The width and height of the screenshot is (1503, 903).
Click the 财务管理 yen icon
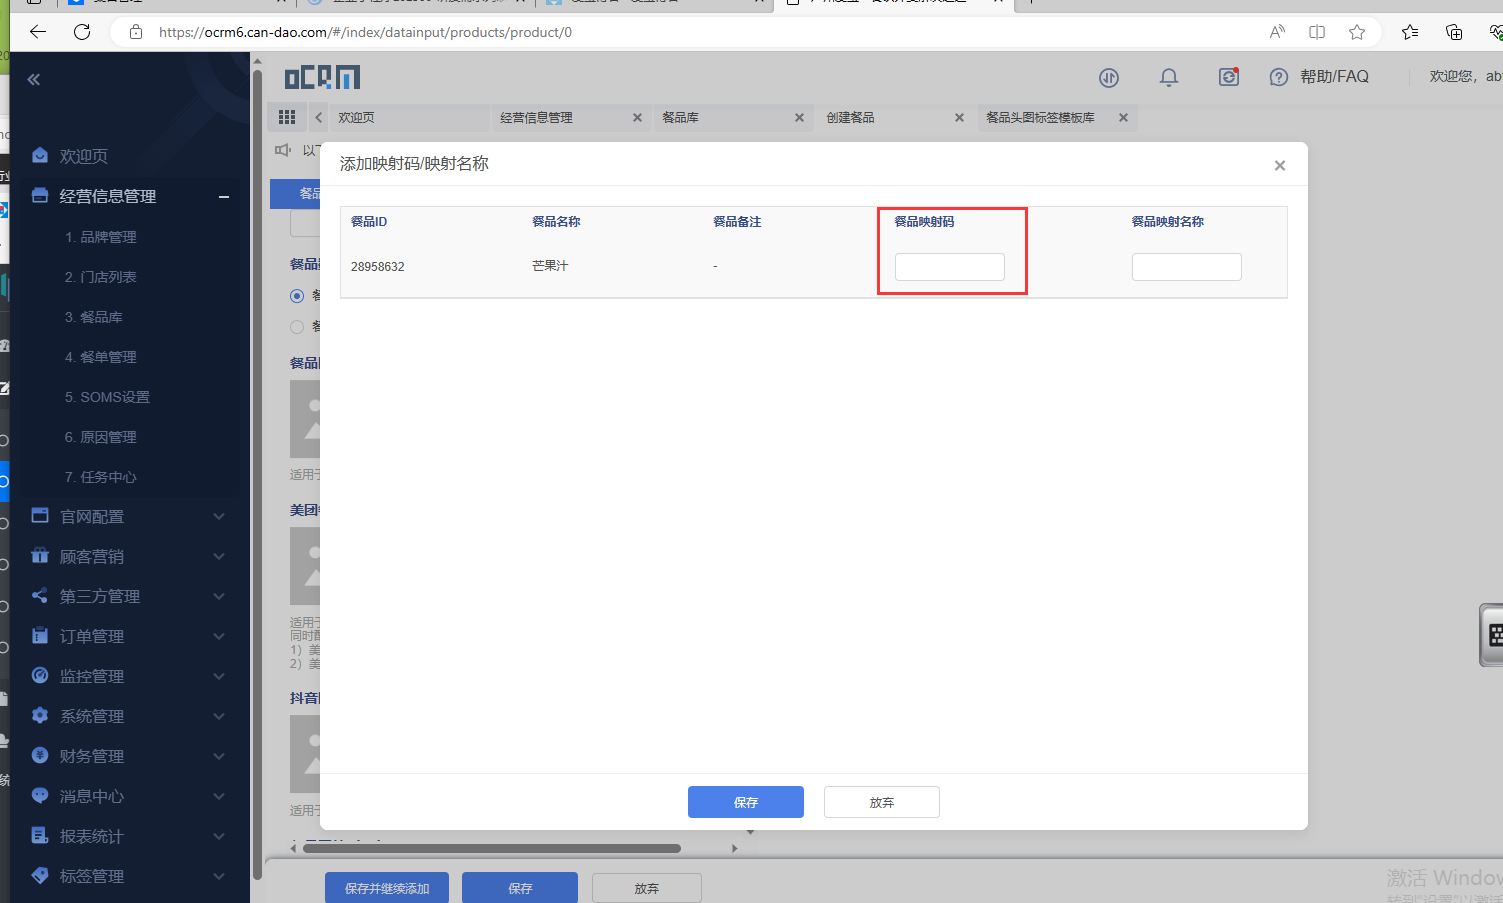[40, 756]
